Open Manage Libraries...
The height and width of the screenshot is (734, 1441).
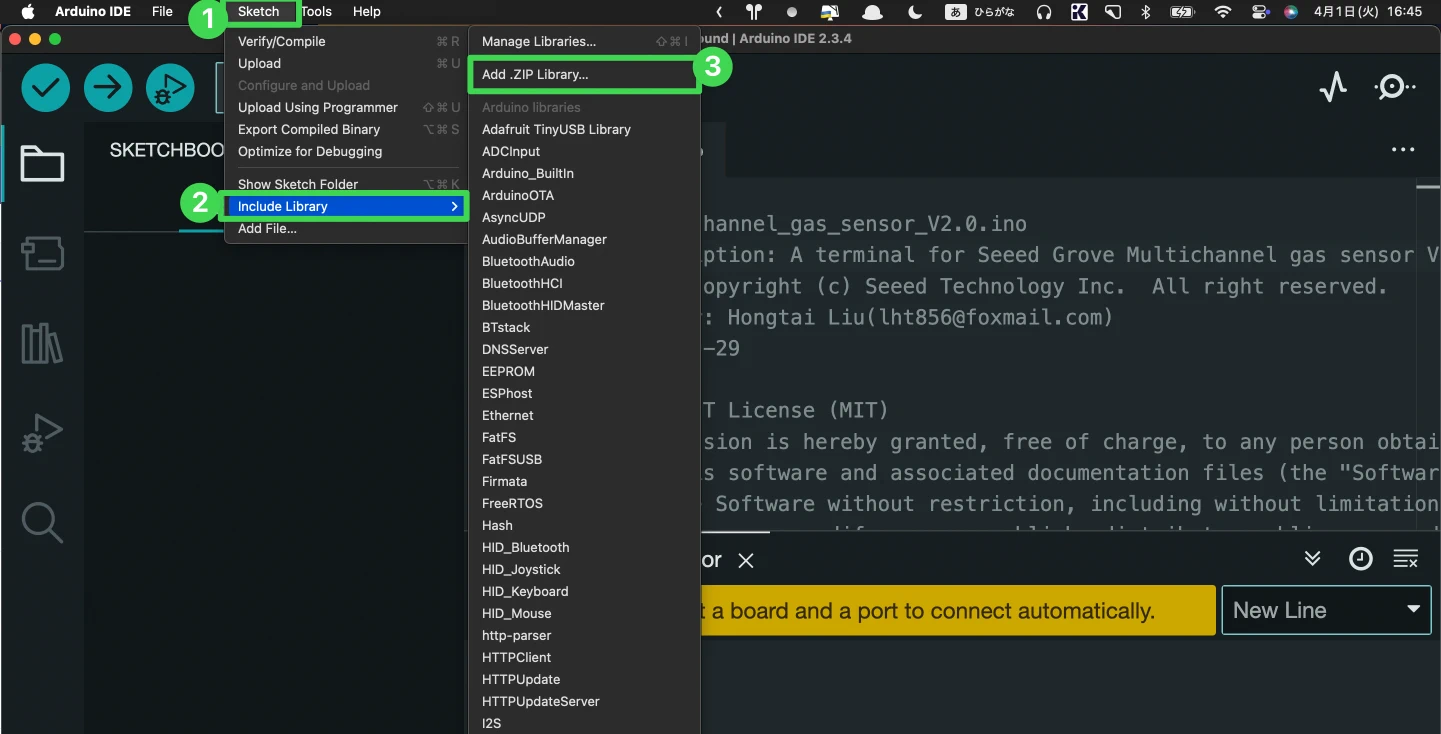pos(584,41)
